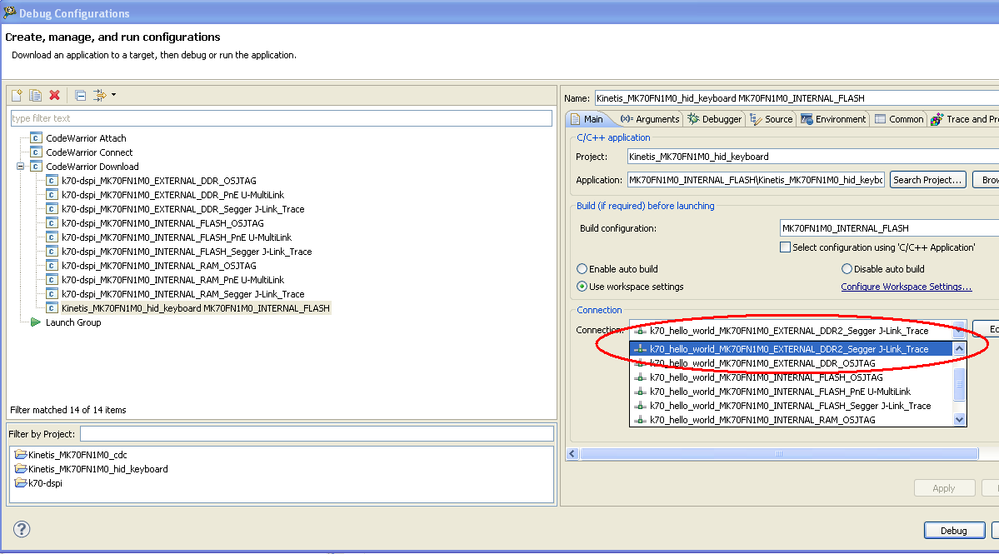Choose k70_hello_world INTERNAL_FLASH_OSJTAG connection
The width and height of the screenshot is (999, 554).
[x=790, y=378]
